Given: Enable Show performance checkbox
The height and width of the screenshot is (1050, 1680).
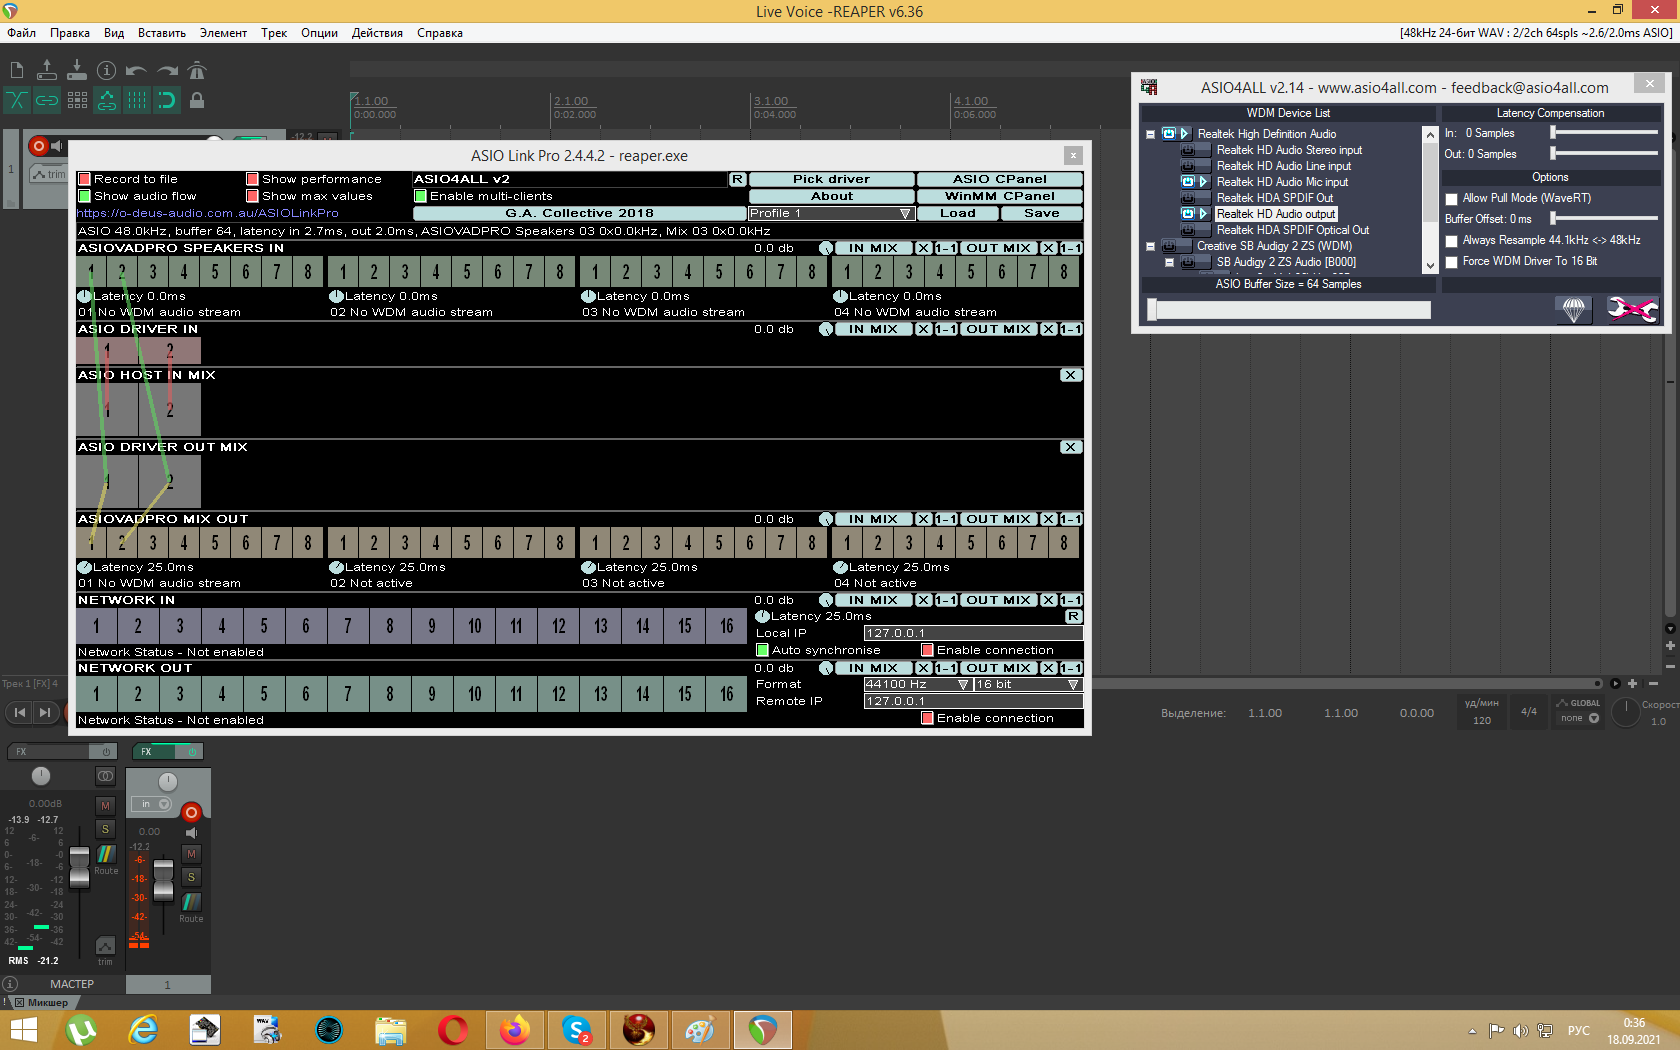Looking at the screenshot, I should [x=253, y=180].
